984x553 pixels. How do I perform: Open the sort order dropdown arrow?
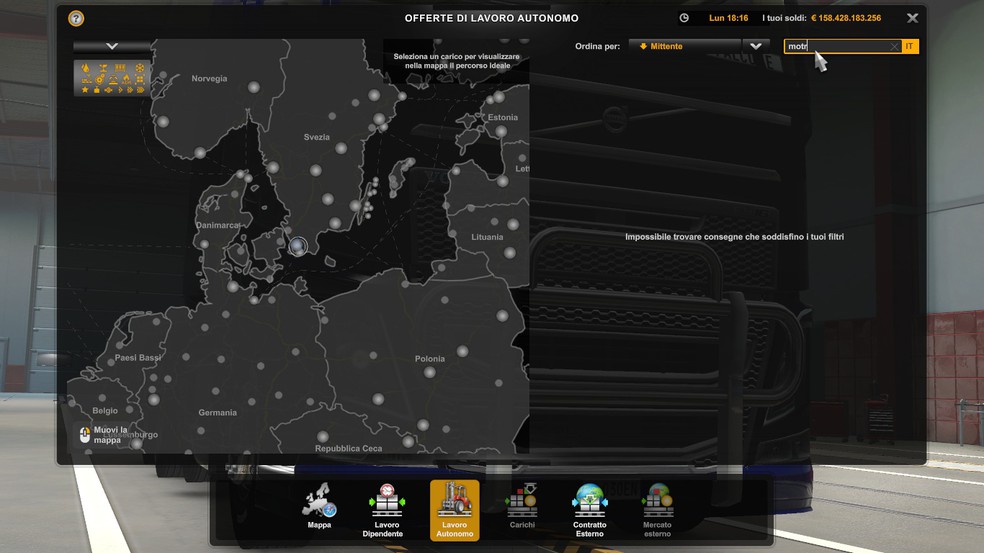click(x=756, y=47)
